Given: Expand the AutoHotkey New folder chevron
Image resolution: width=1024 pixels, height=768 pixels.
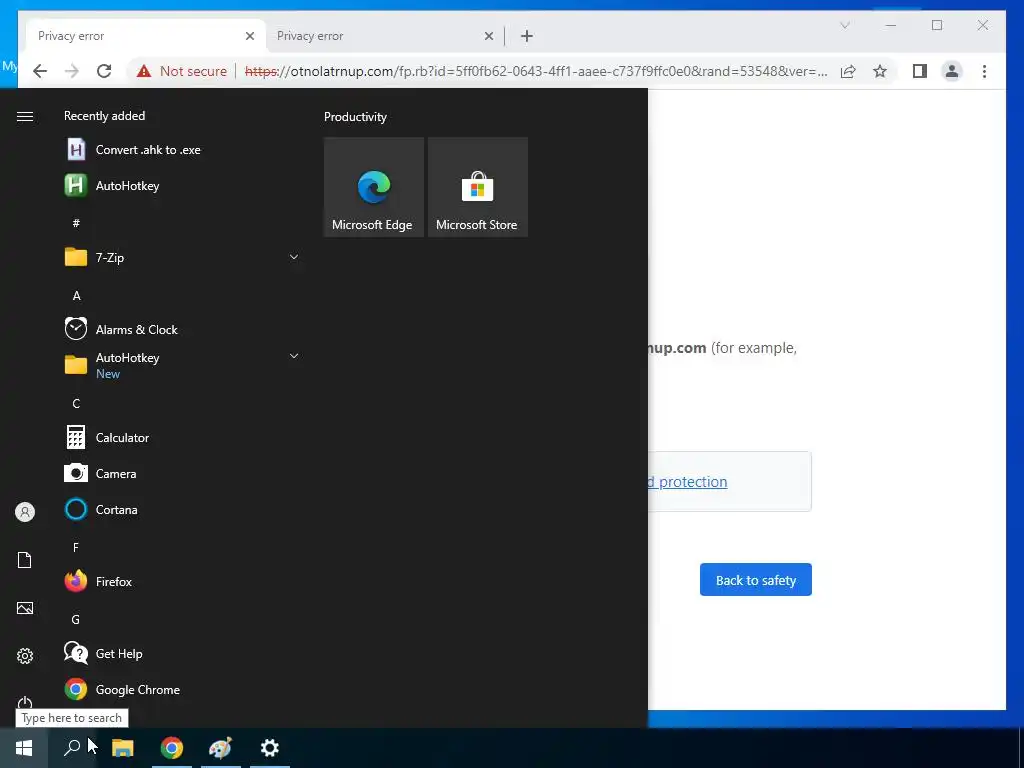Looking at the screenshot, I should [x=294, y=356].
